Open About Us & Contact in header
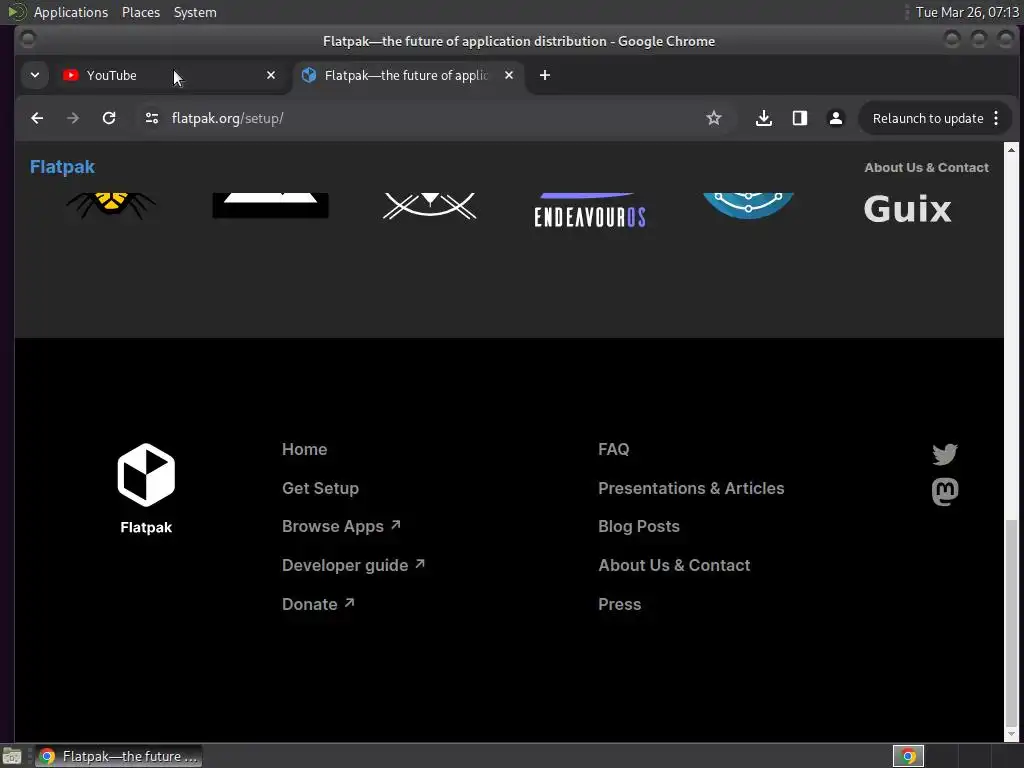The height and width of the screenshot is (768, 1024). tap(926, 167)
